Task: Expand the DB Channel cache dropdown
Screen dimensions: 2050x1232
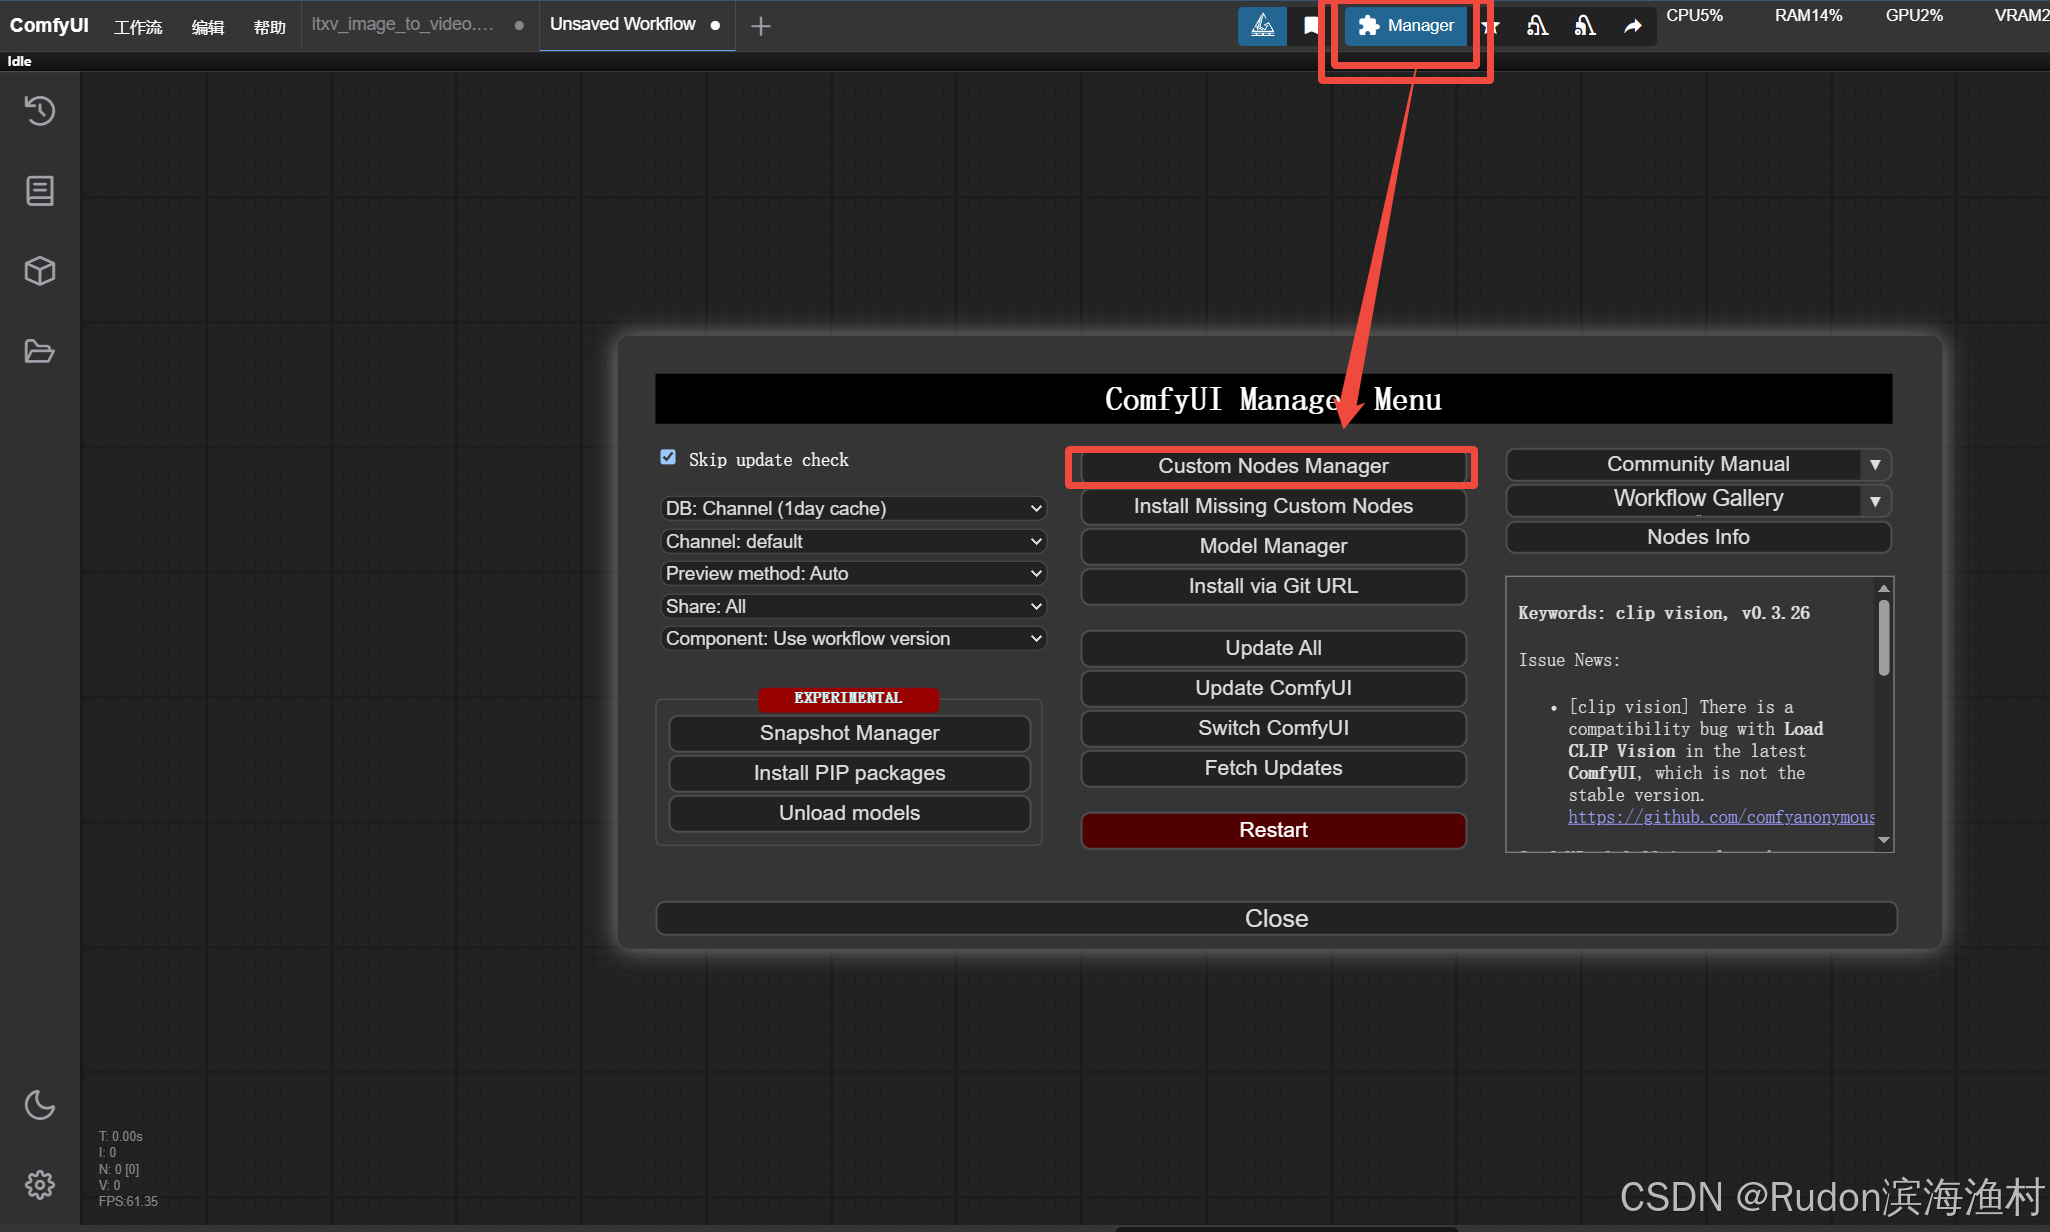Action: [852, 508]
